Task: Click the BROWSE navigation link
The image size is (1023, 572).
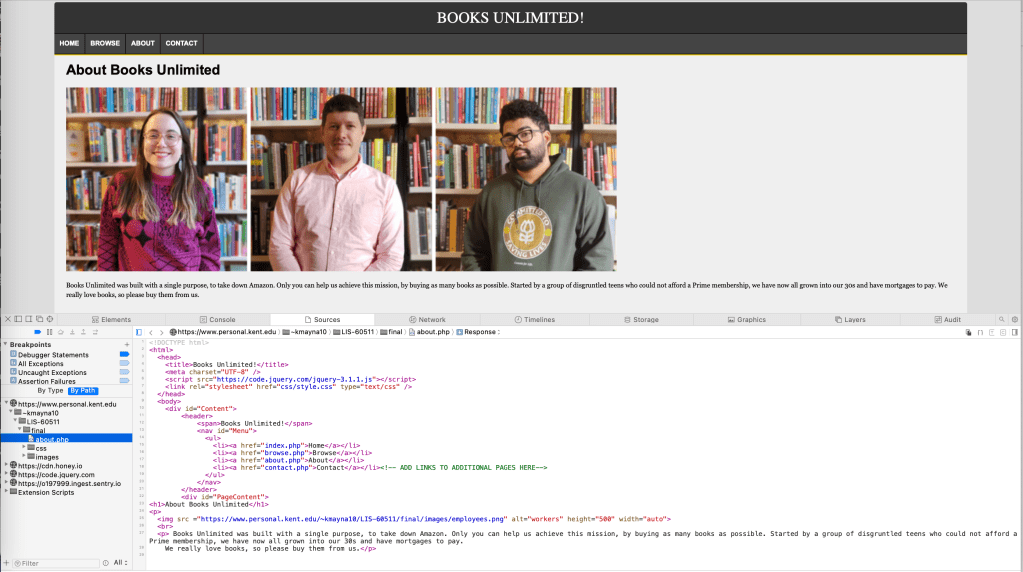Action: (105, 43)
